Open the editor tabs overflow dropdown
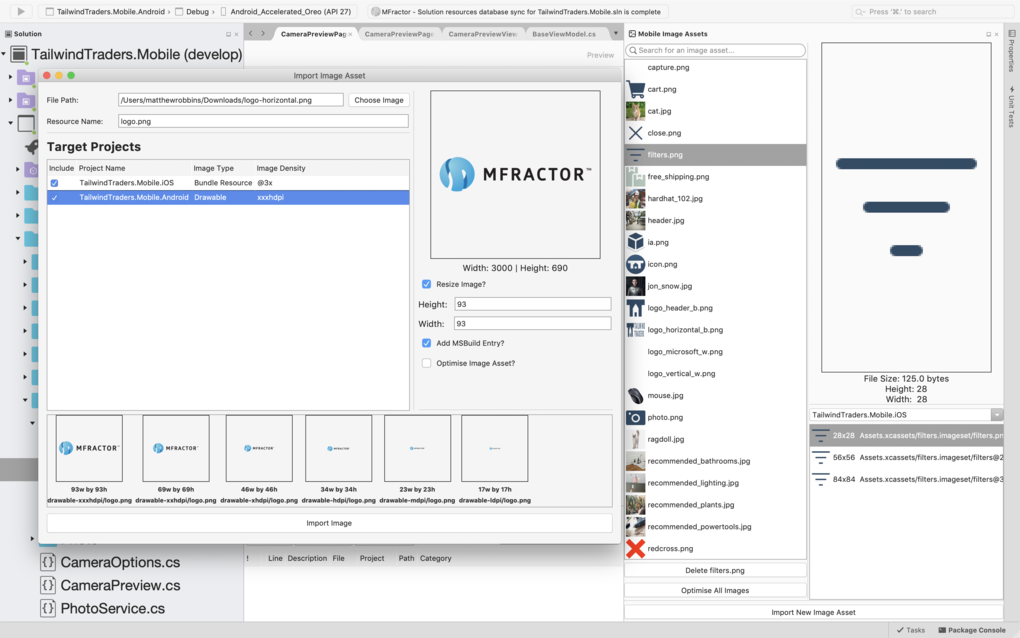 [x=615, y=33]
